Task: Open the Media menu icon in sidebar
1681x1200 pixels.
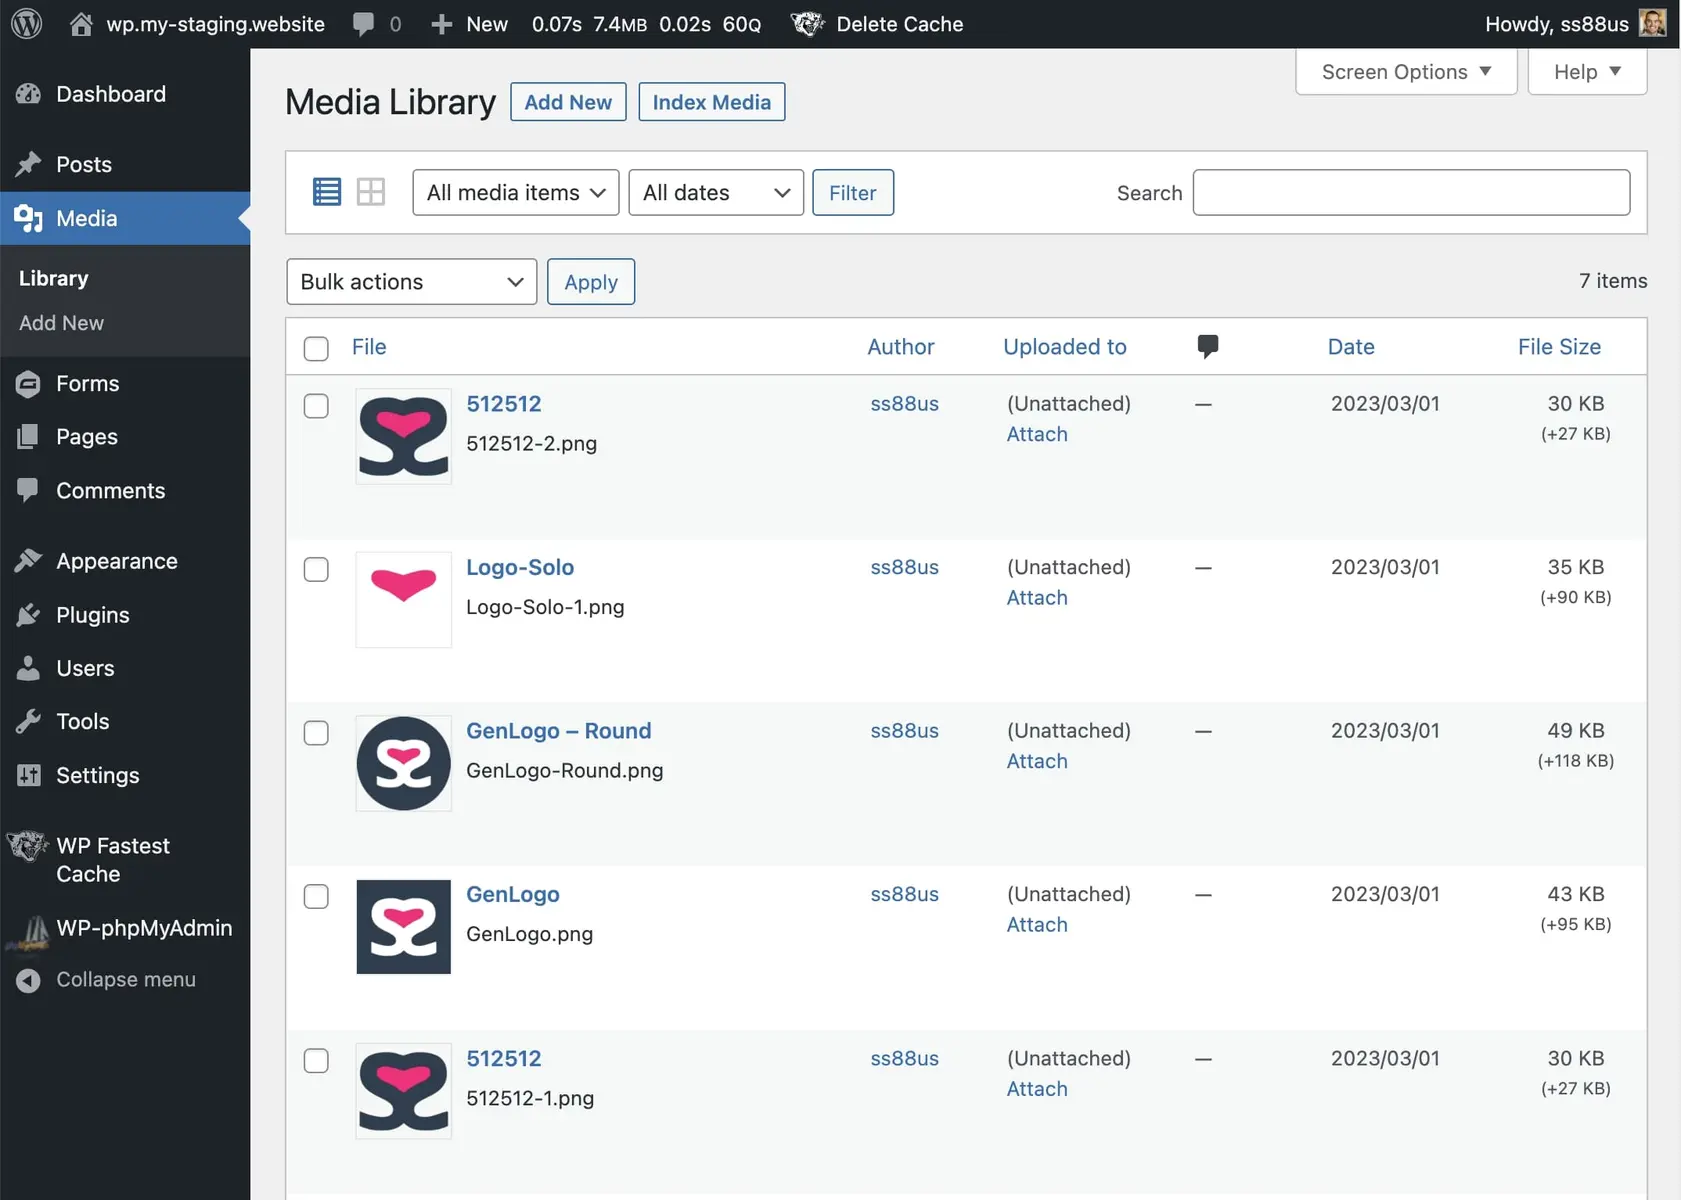Action: pyautogui.click(x=28, y=218)
